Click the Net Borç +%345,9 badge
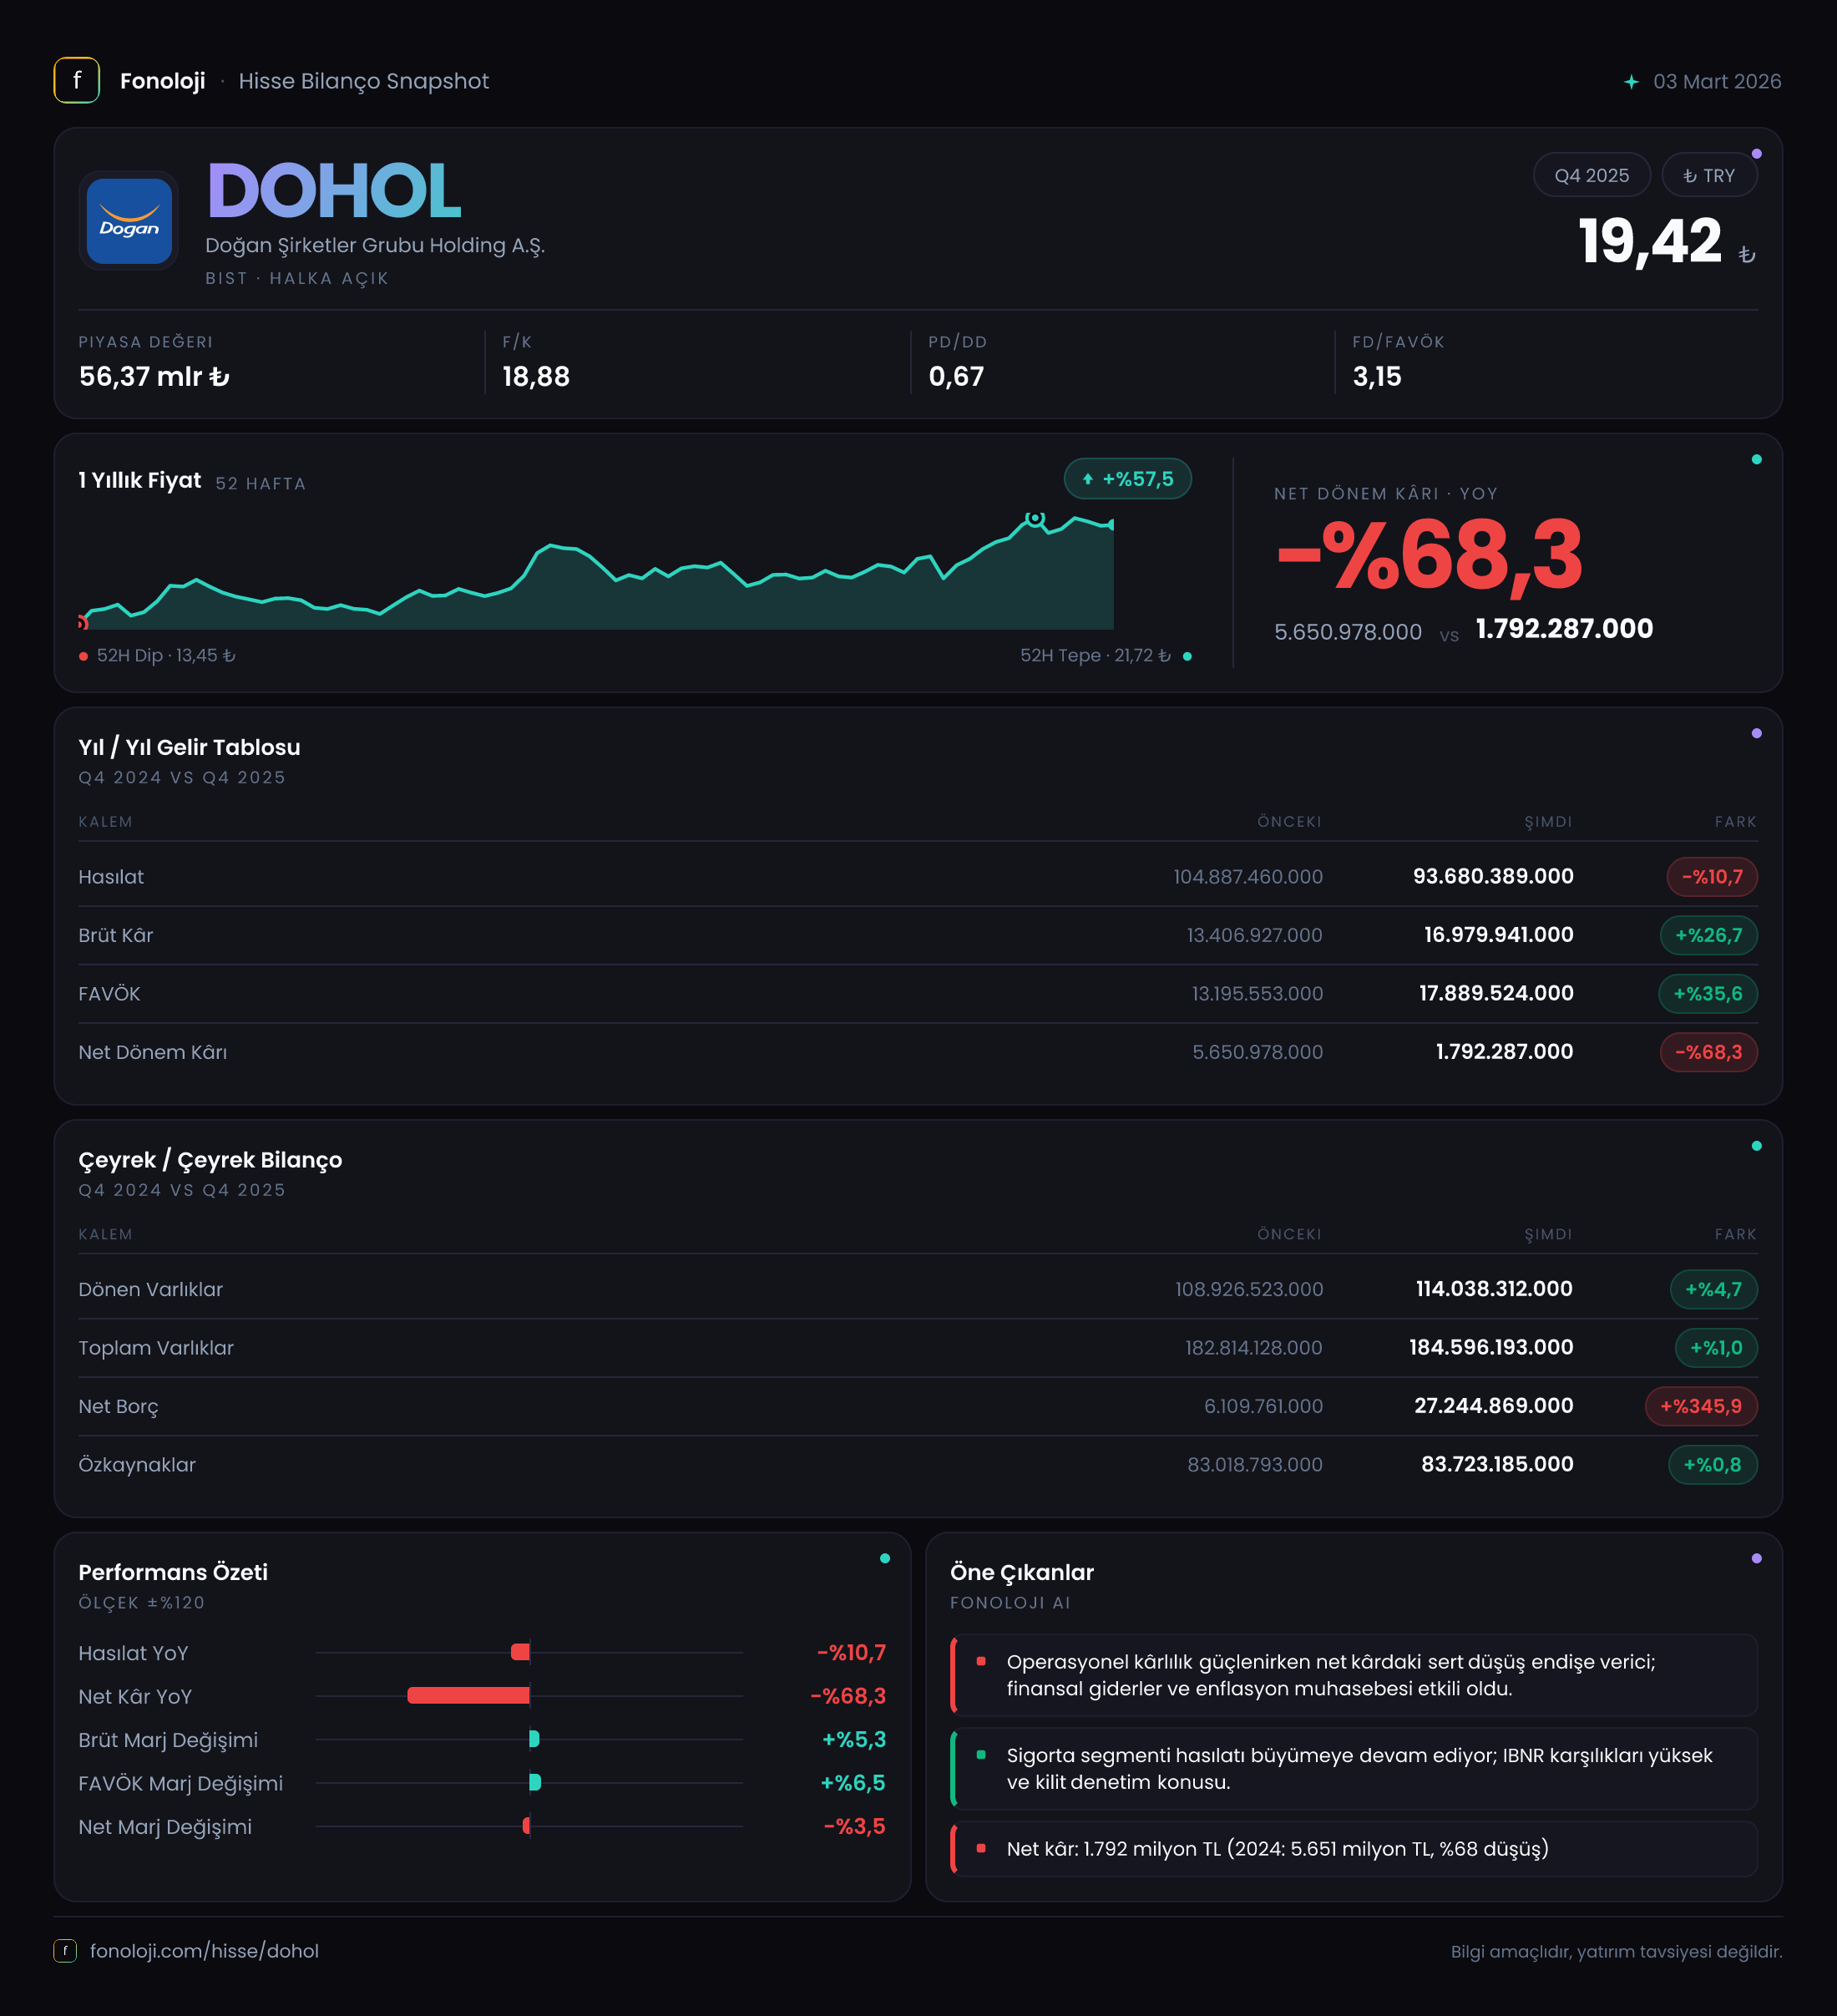The width and height of the screenshot is (1837, 2016). [1701, 1406]
